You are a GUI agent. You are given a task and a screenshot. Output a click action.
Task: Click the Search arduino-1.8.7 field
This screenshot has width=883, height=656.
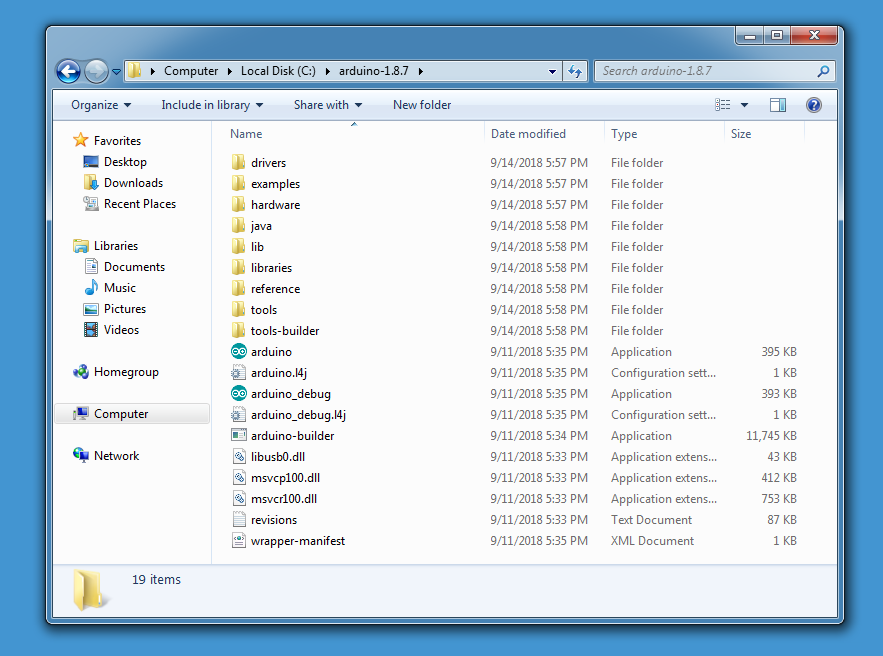point(707,71)
